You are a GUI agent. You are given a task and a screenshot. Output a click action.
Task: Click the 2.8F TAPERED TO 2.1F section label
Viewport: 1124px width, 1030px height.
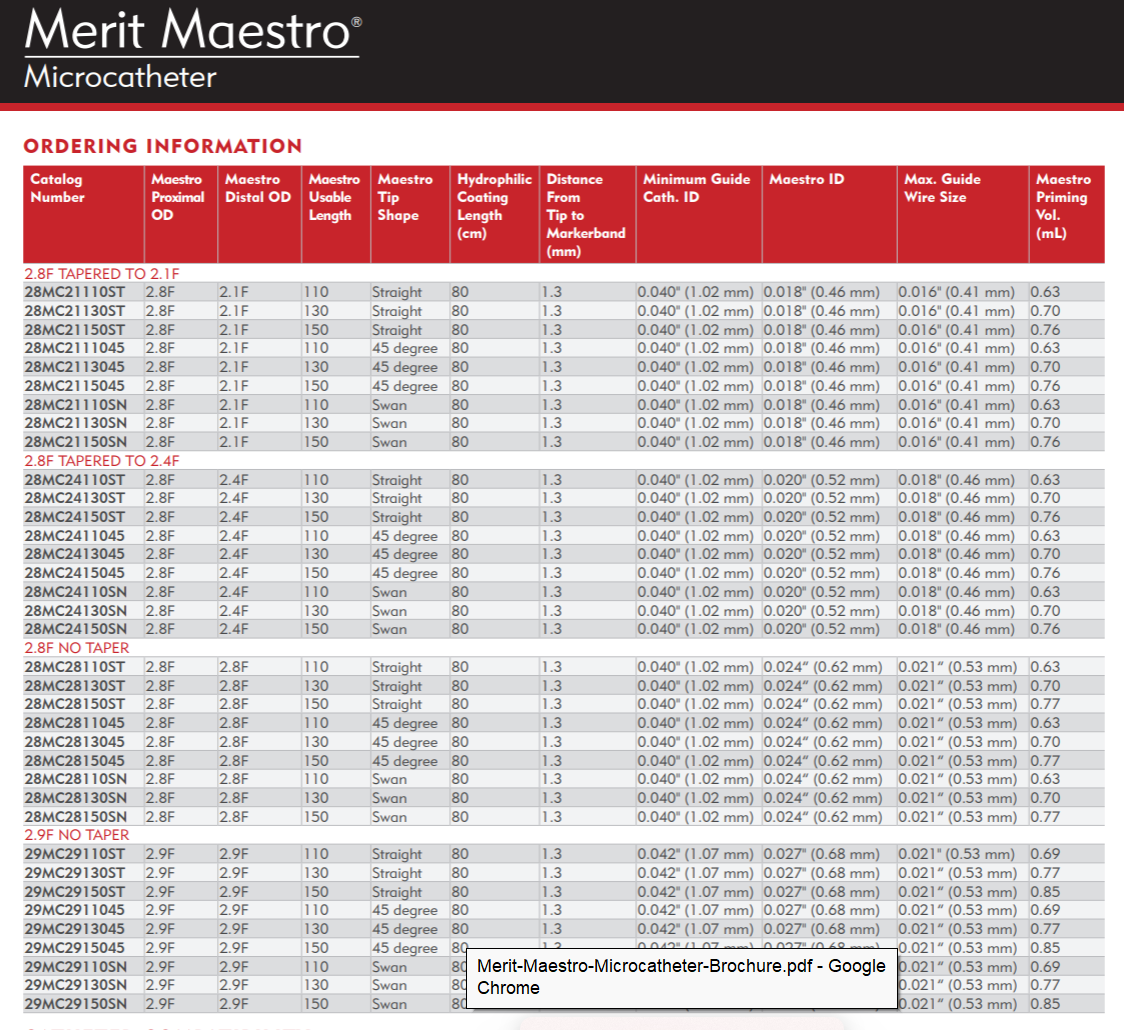click(101, 273)
